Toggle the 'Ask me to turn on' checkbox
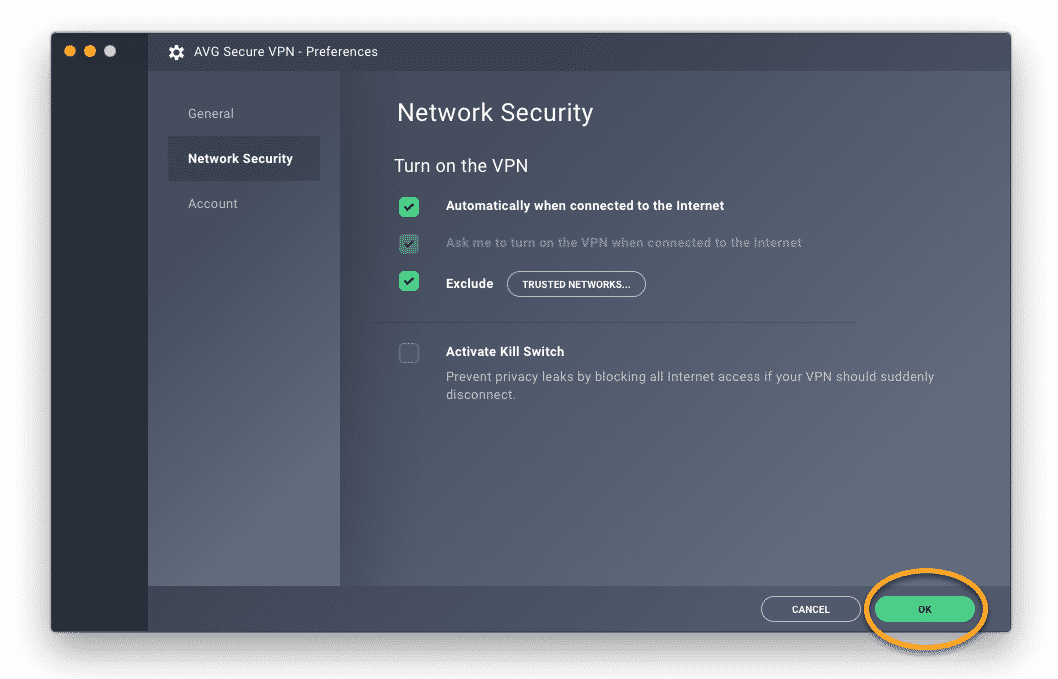 click(409, 244)
